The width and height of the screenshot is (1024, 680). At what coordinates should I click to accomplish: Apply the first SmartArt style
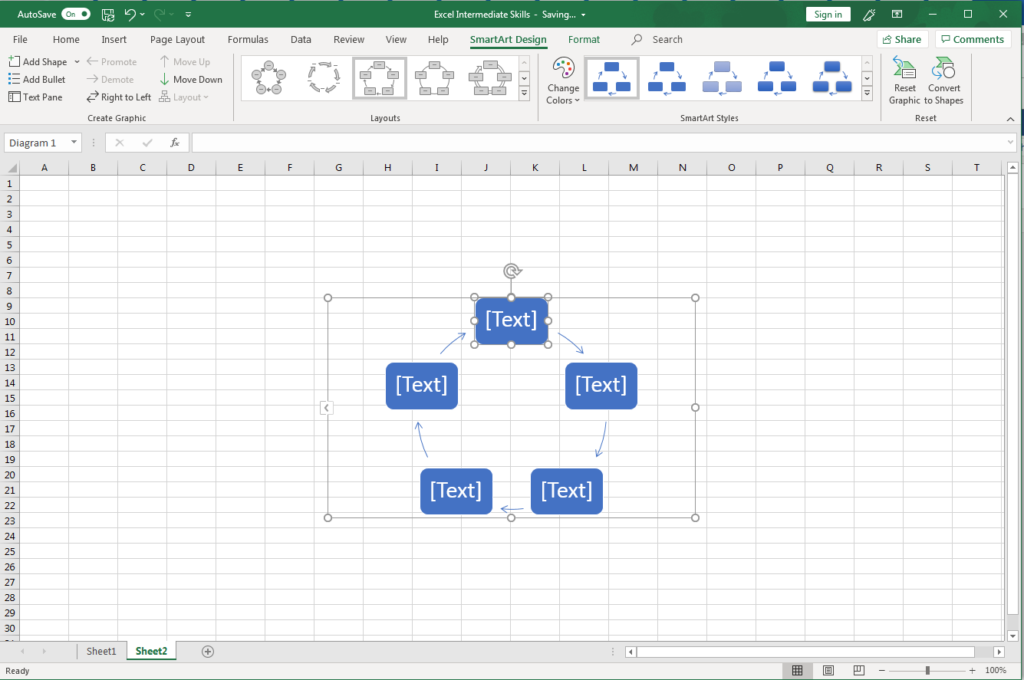click(x=611, y=77)
